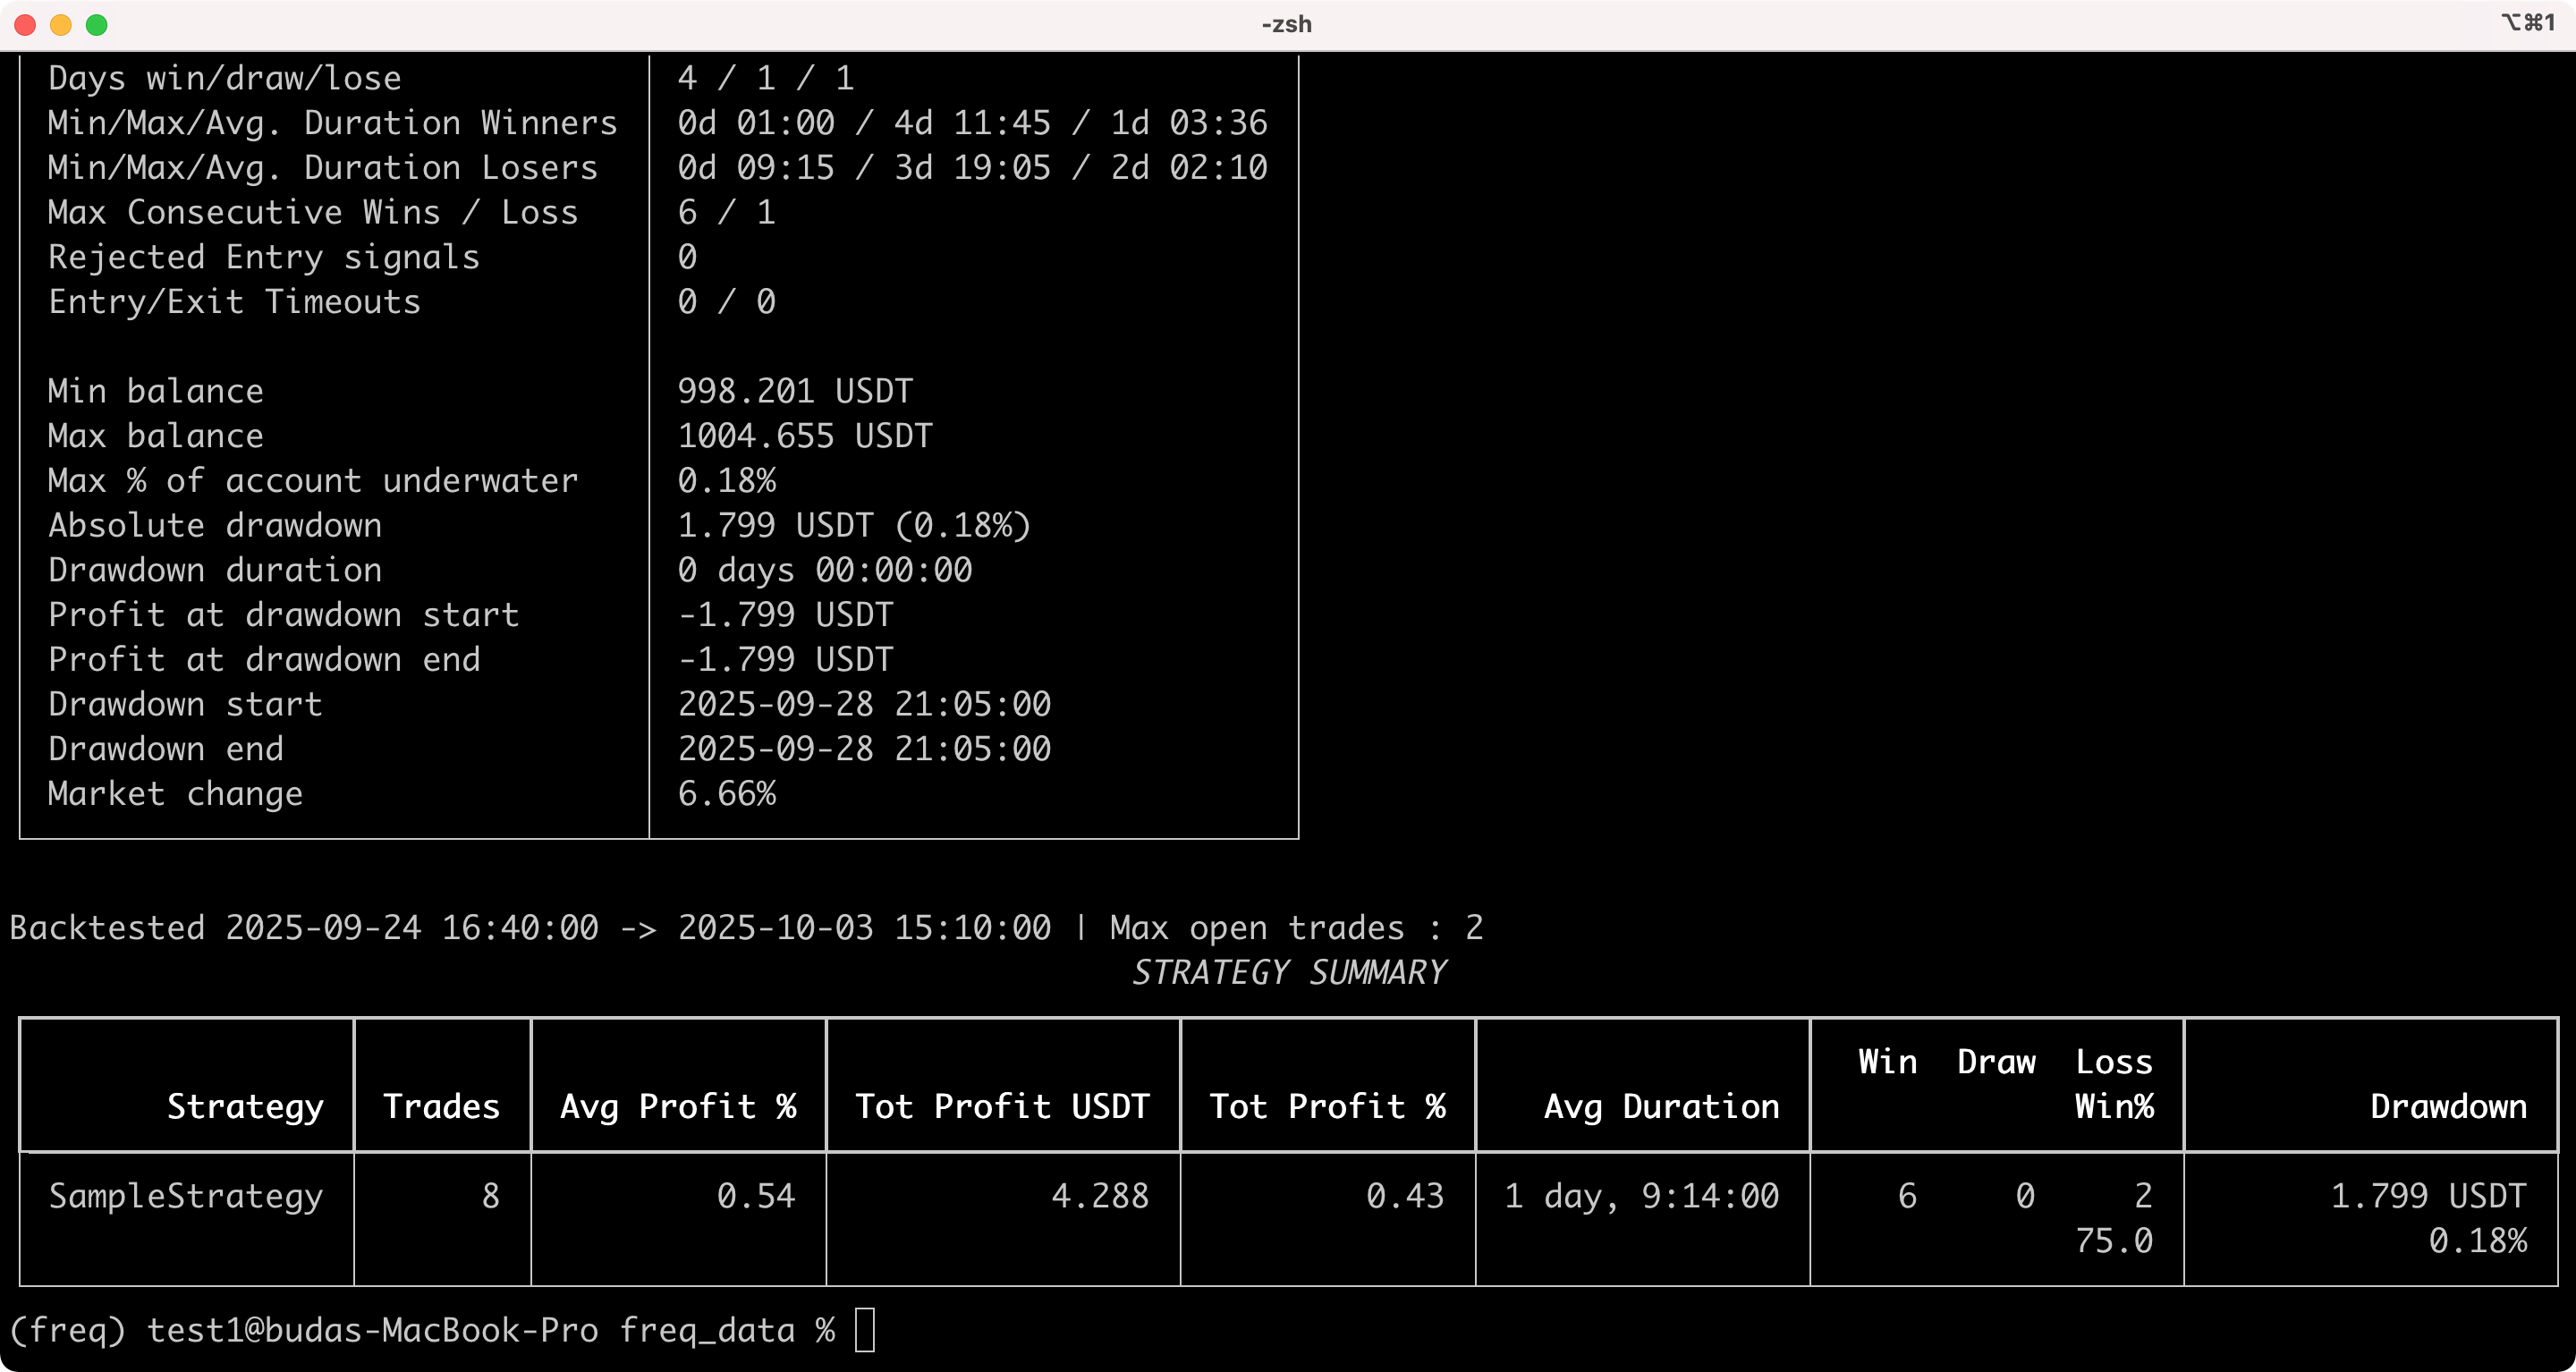
Task: Click the red close window button
Action: point(26,25)
